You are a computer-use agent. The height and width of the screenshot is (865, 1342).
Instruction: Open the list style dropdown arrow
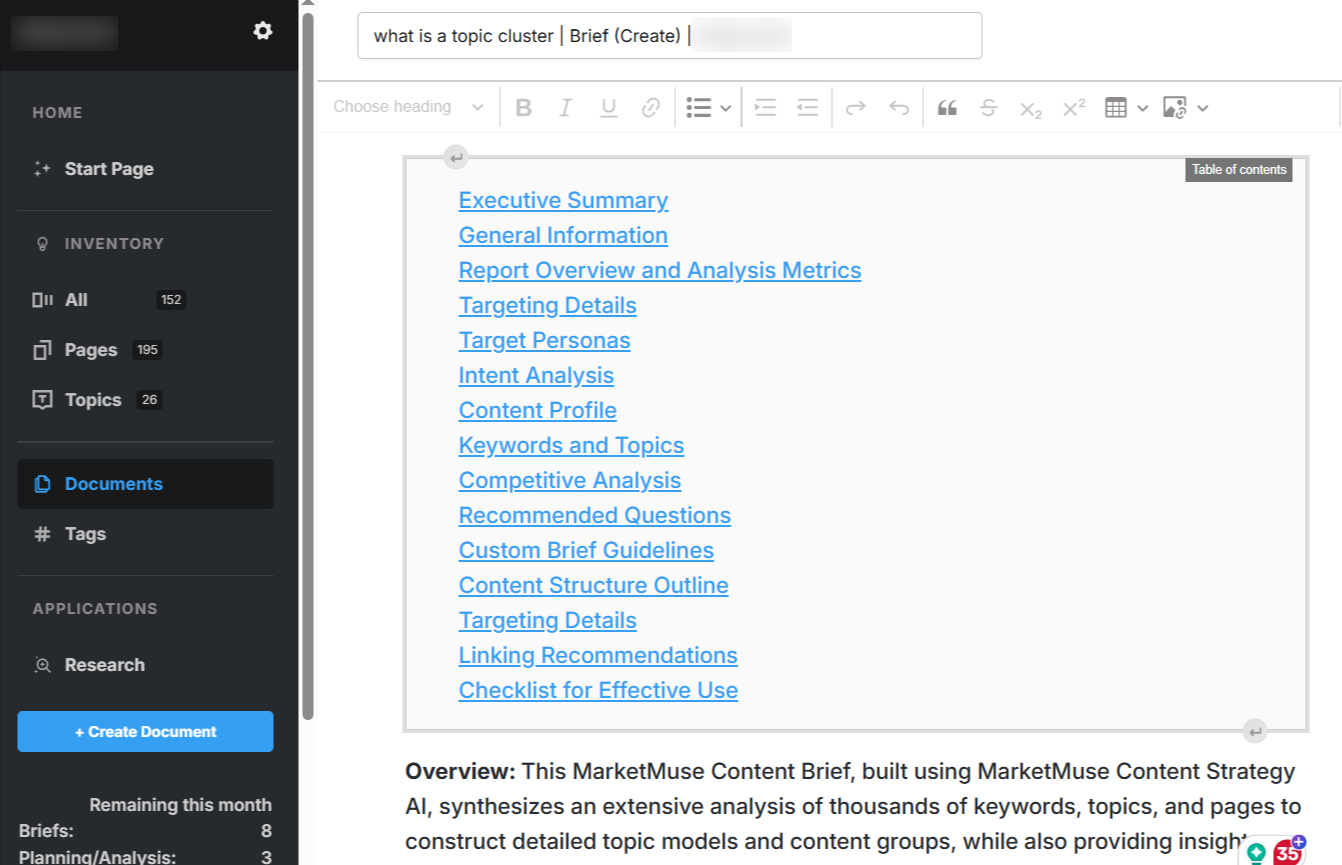pyautogui.click(x=725, y=108)
